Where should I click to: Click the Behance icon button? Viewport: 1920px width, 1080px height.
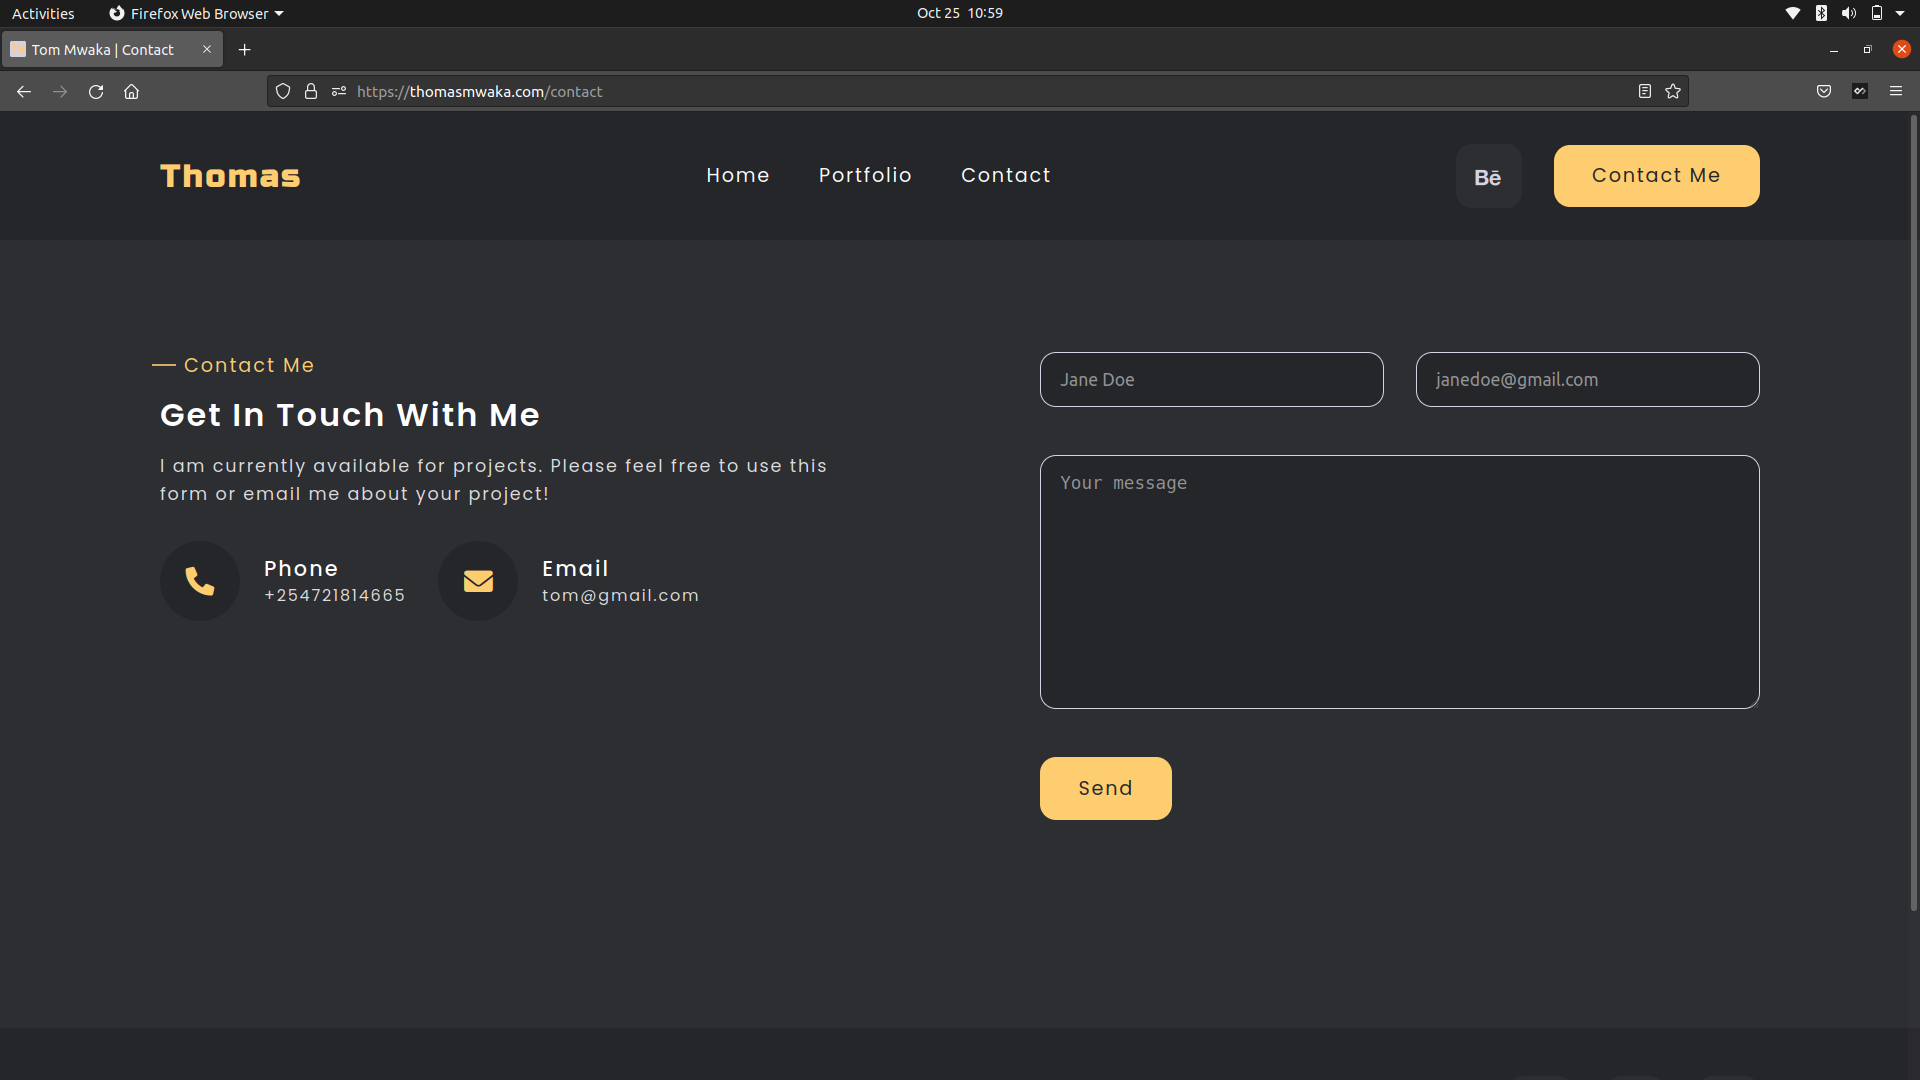[1488, 177]
